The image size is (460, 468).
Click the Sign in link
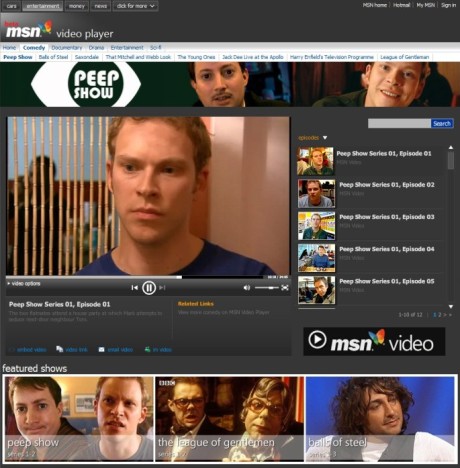tap(448, 5)
